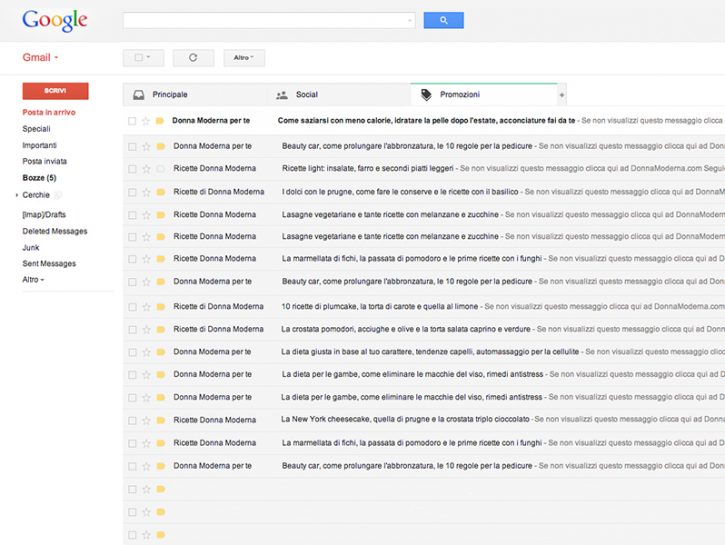725x545 pixels.
Task: Click importance marker of 'I dolci con le prugne' email
Action: 160,192
